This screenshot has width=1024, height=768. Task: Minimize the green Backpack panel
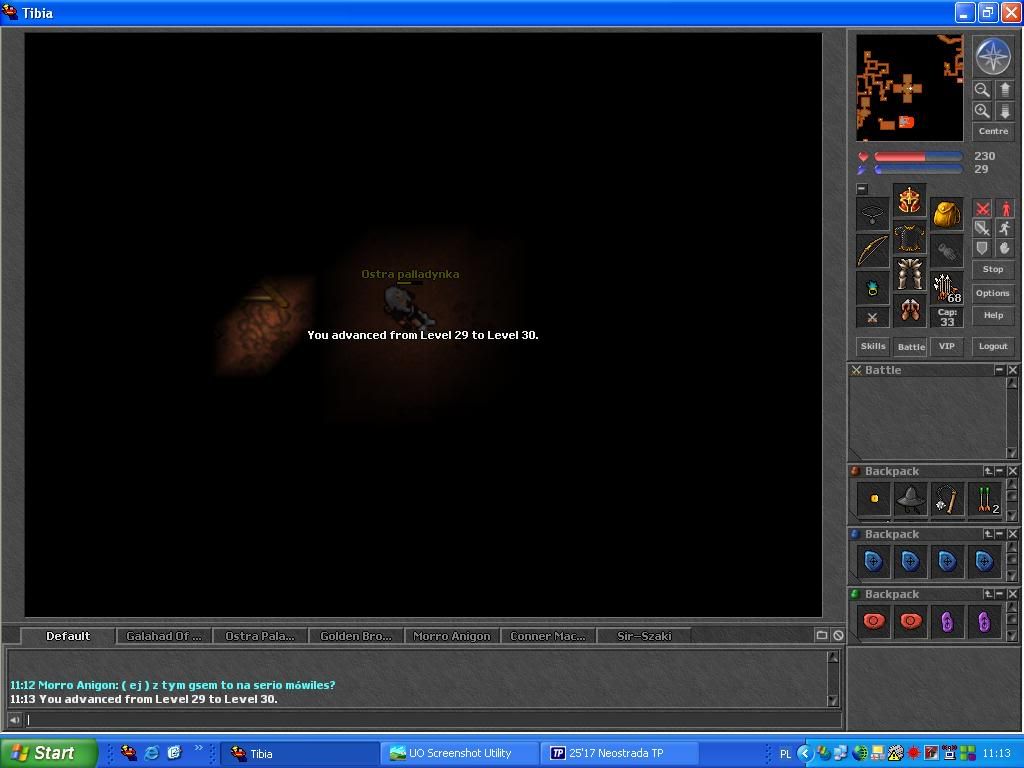pos(1000,594)
